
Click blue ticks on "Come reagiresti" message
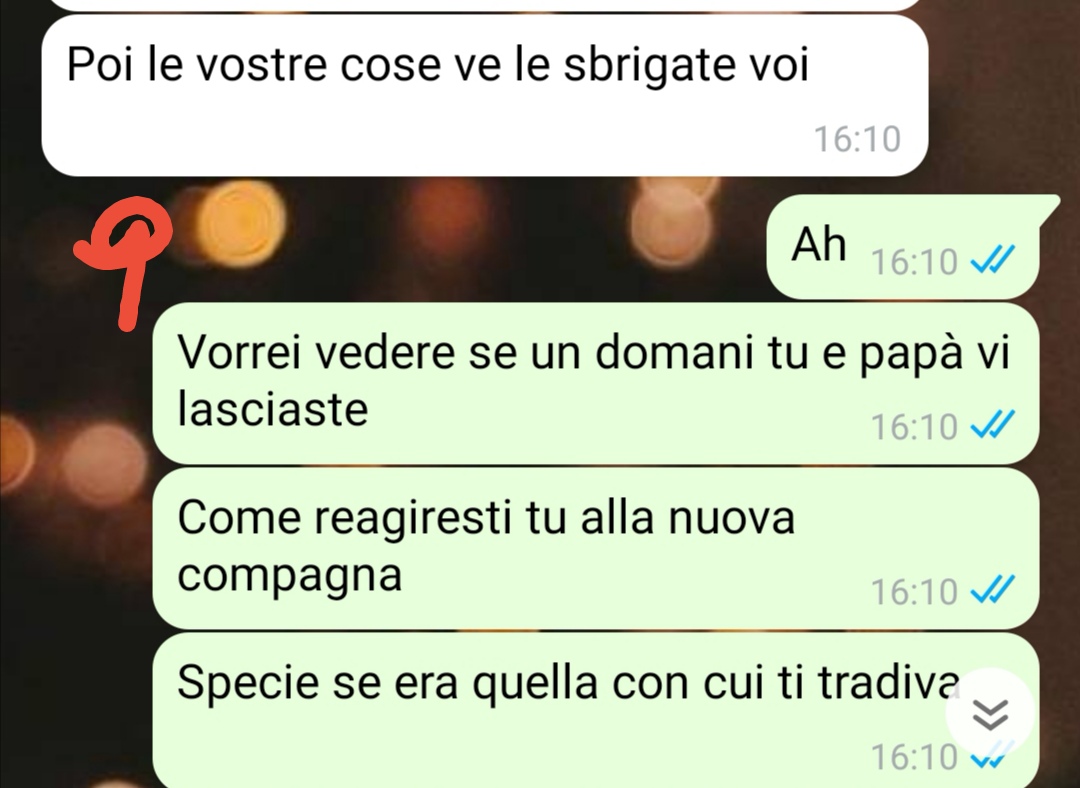pos(993,590)
